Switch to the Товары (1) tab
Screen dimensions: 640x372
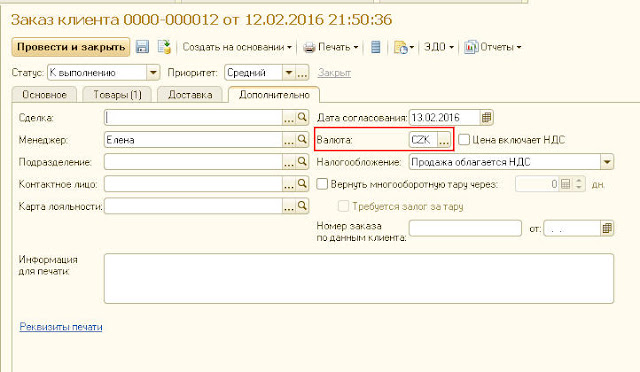click(117, 95)
